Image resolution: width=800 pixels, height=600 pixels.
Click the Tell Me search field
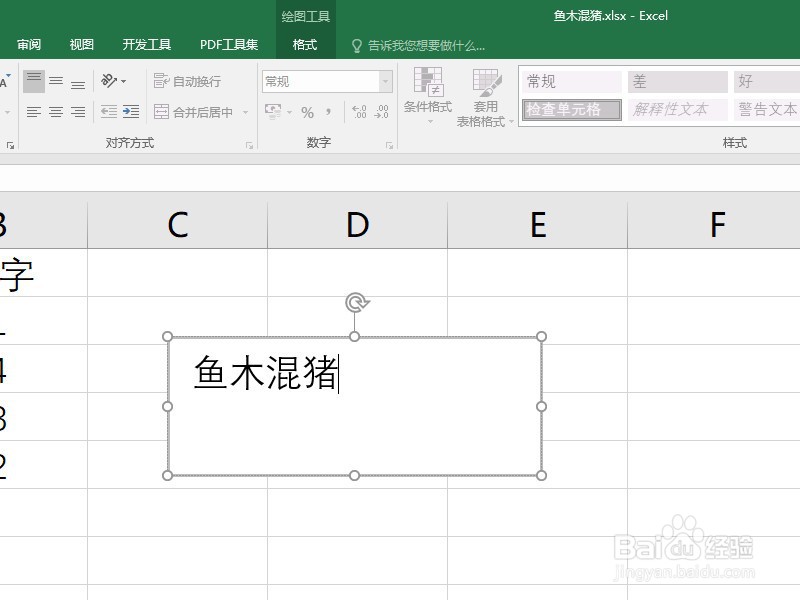(x=426, y=46)
